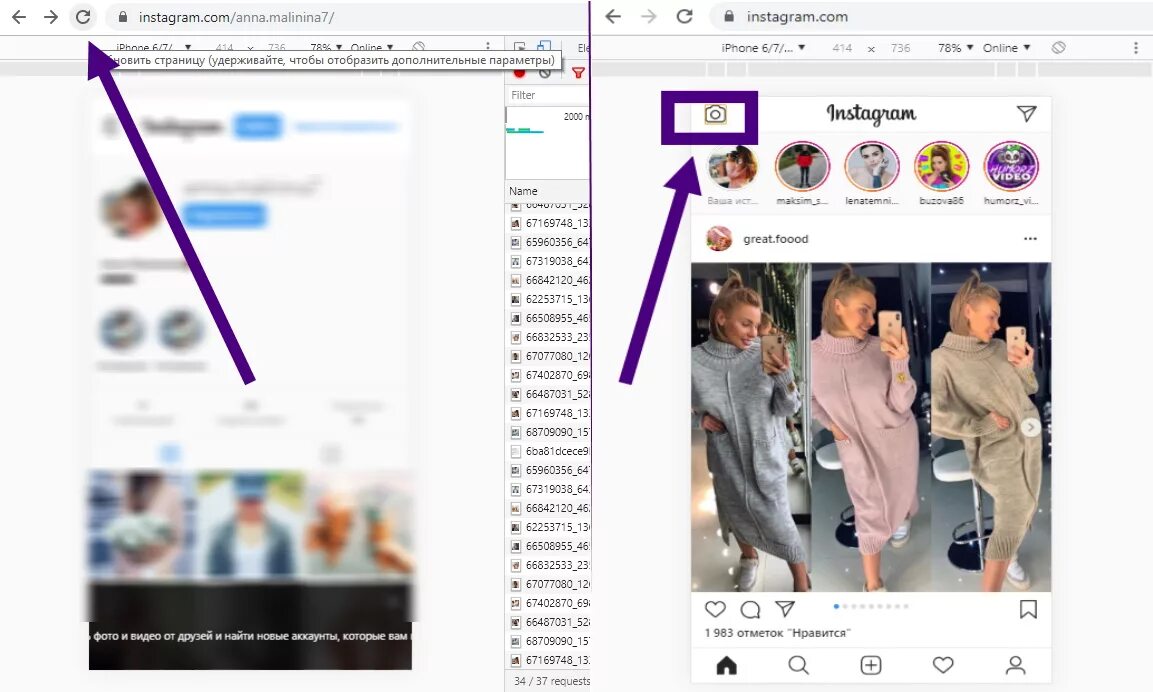
Task: View site info lock in left window
Action: click(123, 17)
